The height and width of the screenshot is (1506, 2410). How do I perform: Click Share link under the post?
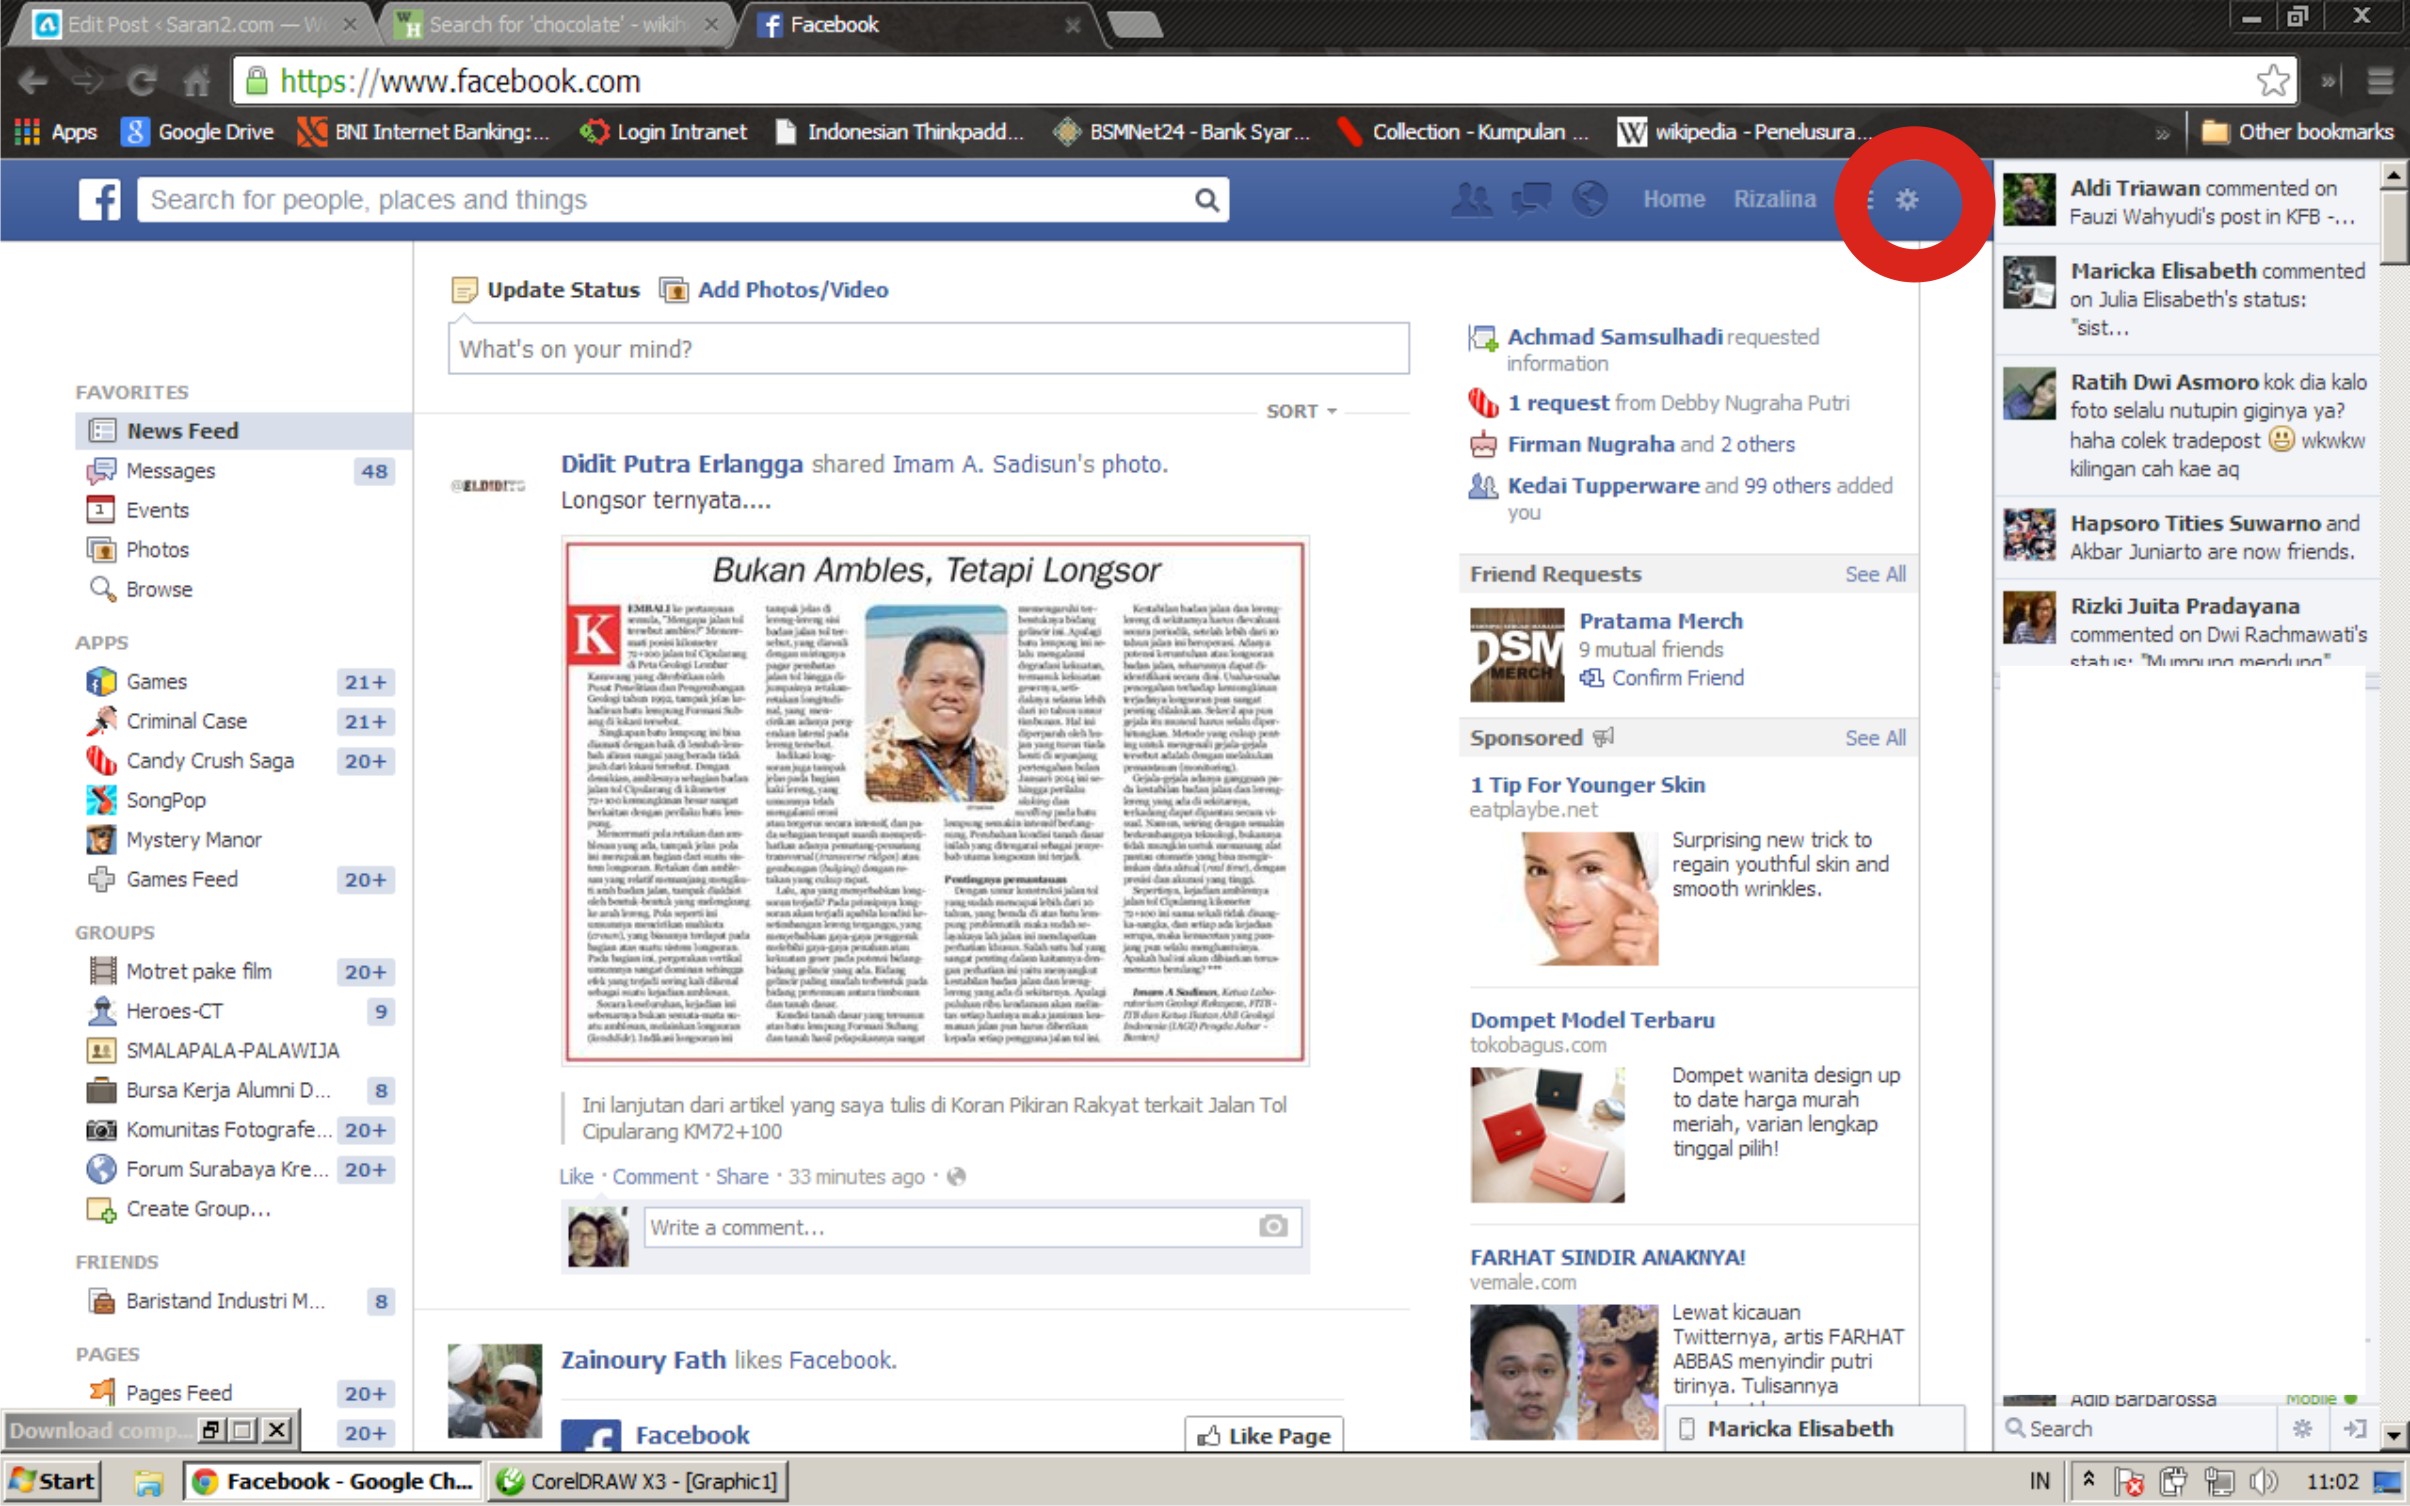click(x=742, y=1176)
